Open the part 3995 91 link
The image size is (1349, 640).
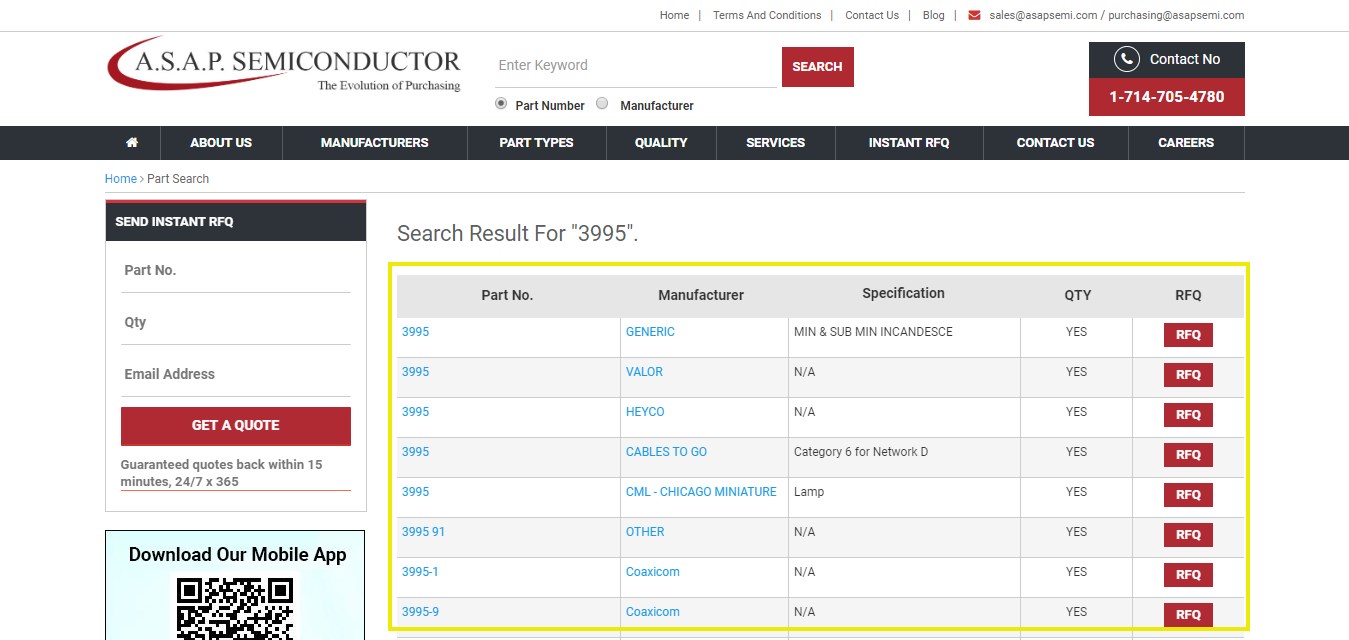tap(423, 532)
